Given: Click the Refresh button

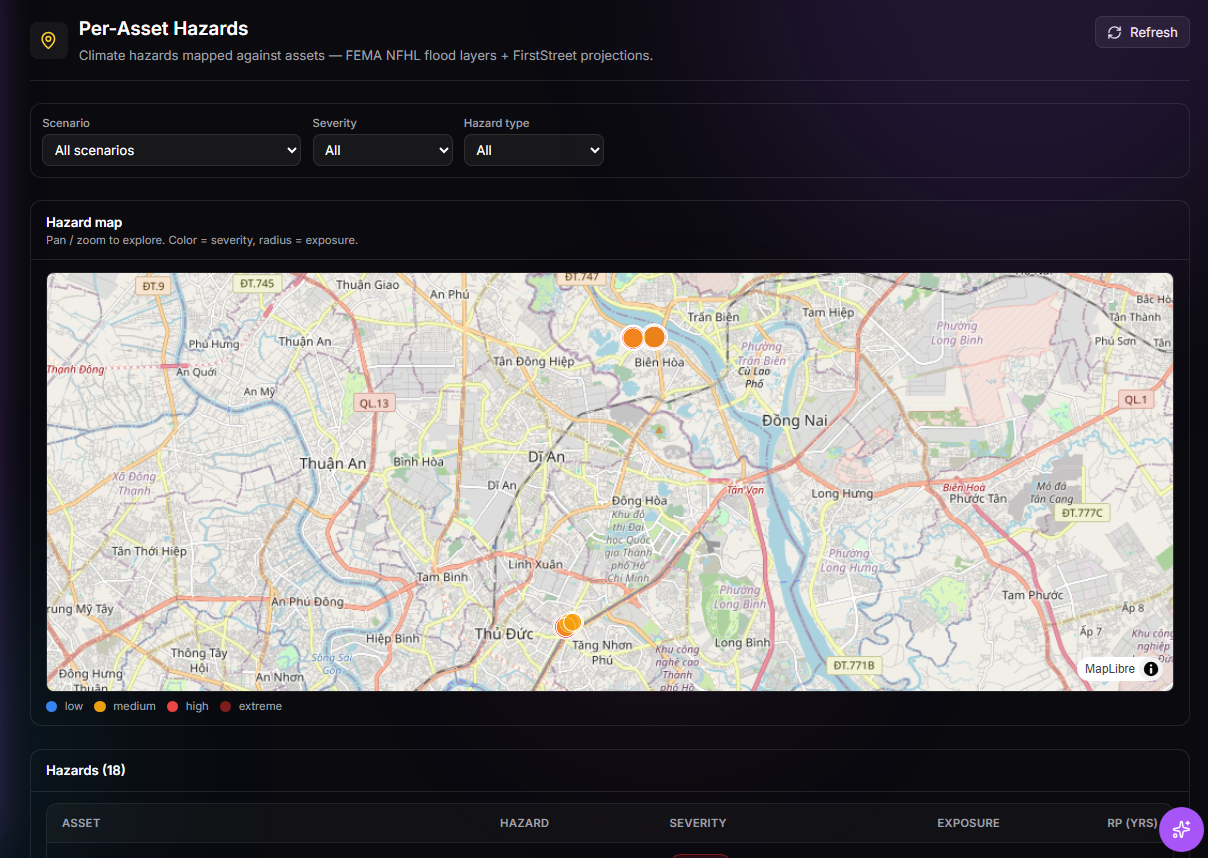Looking at the screenshot, I should (1142, 32).
